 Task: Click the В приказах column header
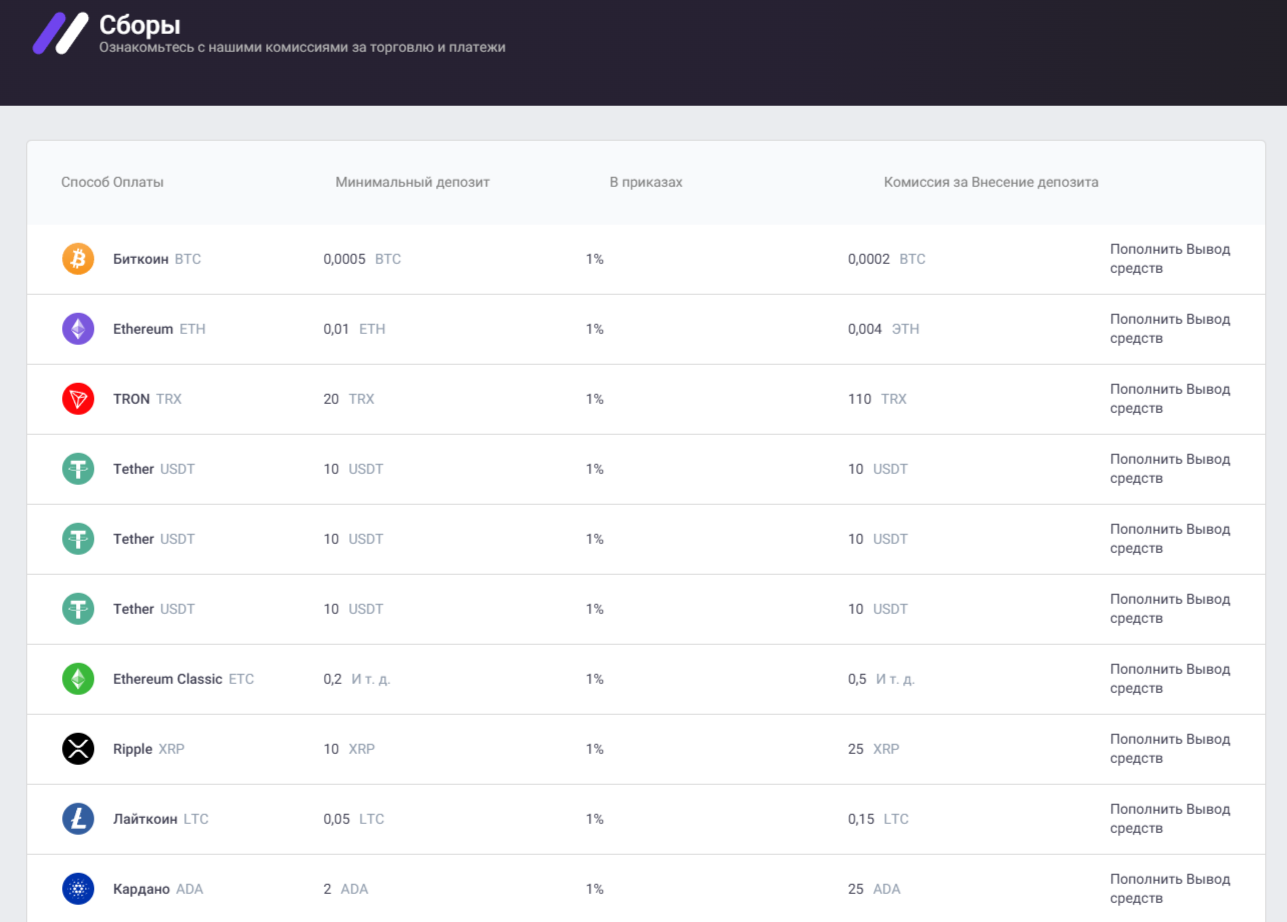pos(646,182)
